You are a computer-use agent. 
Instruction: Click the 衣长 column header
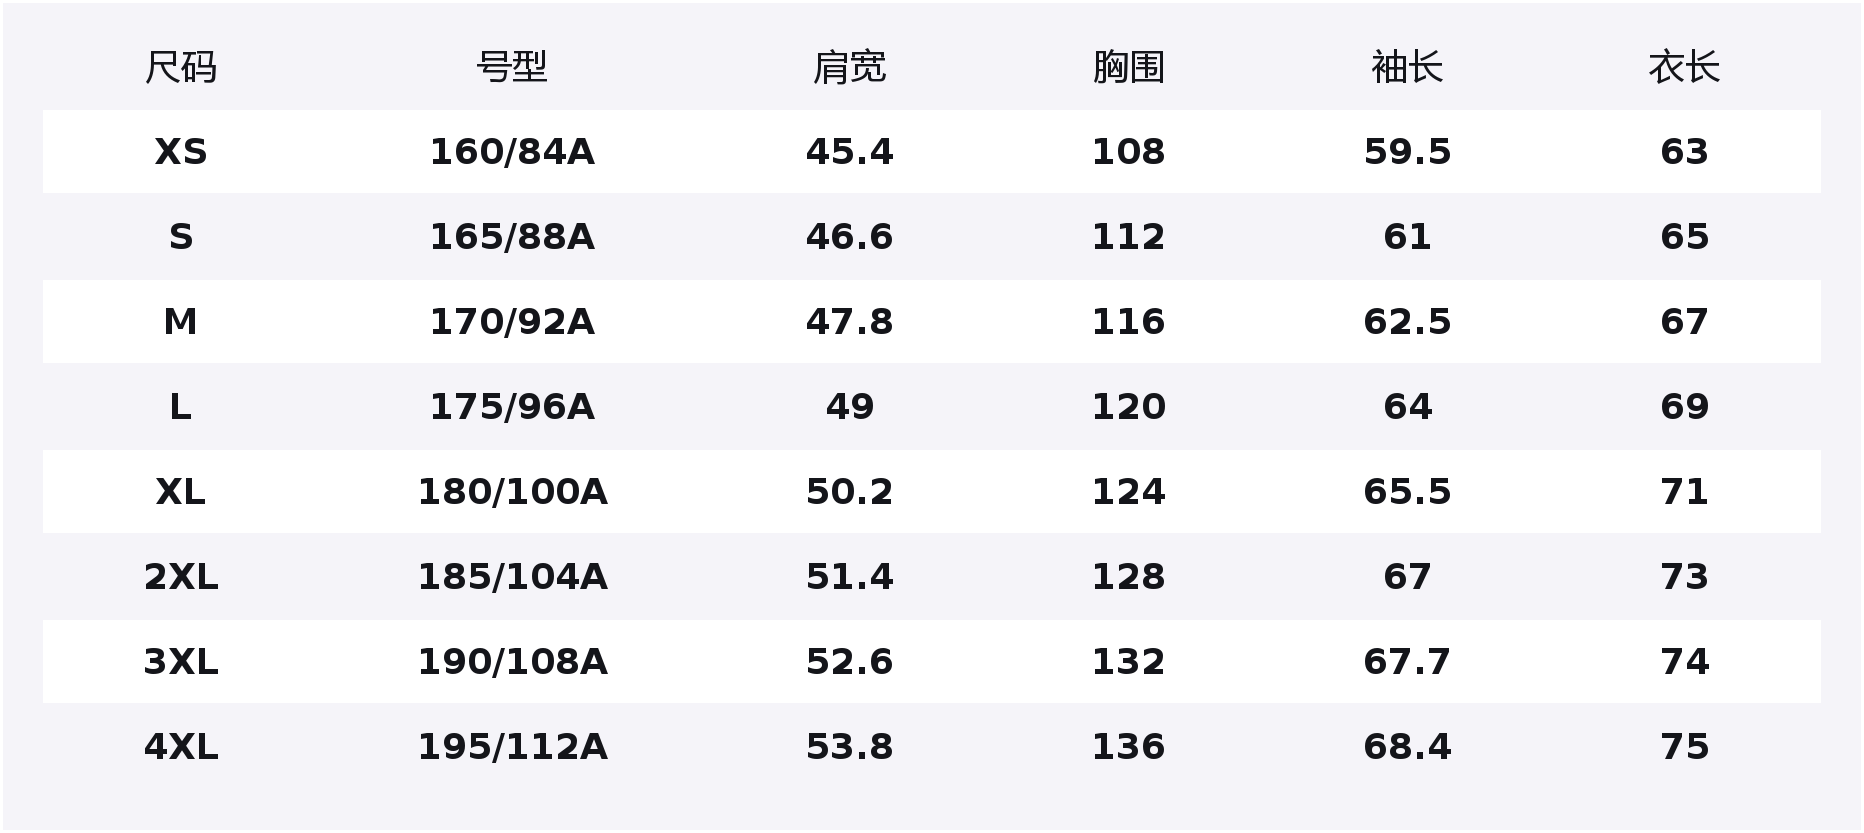[x=1684, y=68]
